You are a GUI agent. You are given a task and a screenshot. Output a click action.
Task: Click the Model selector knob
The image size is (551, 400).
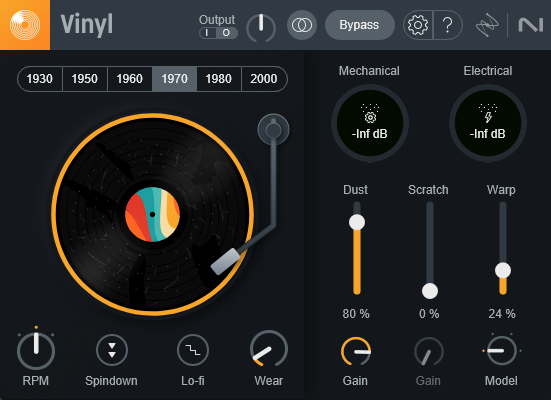point(501,350)
